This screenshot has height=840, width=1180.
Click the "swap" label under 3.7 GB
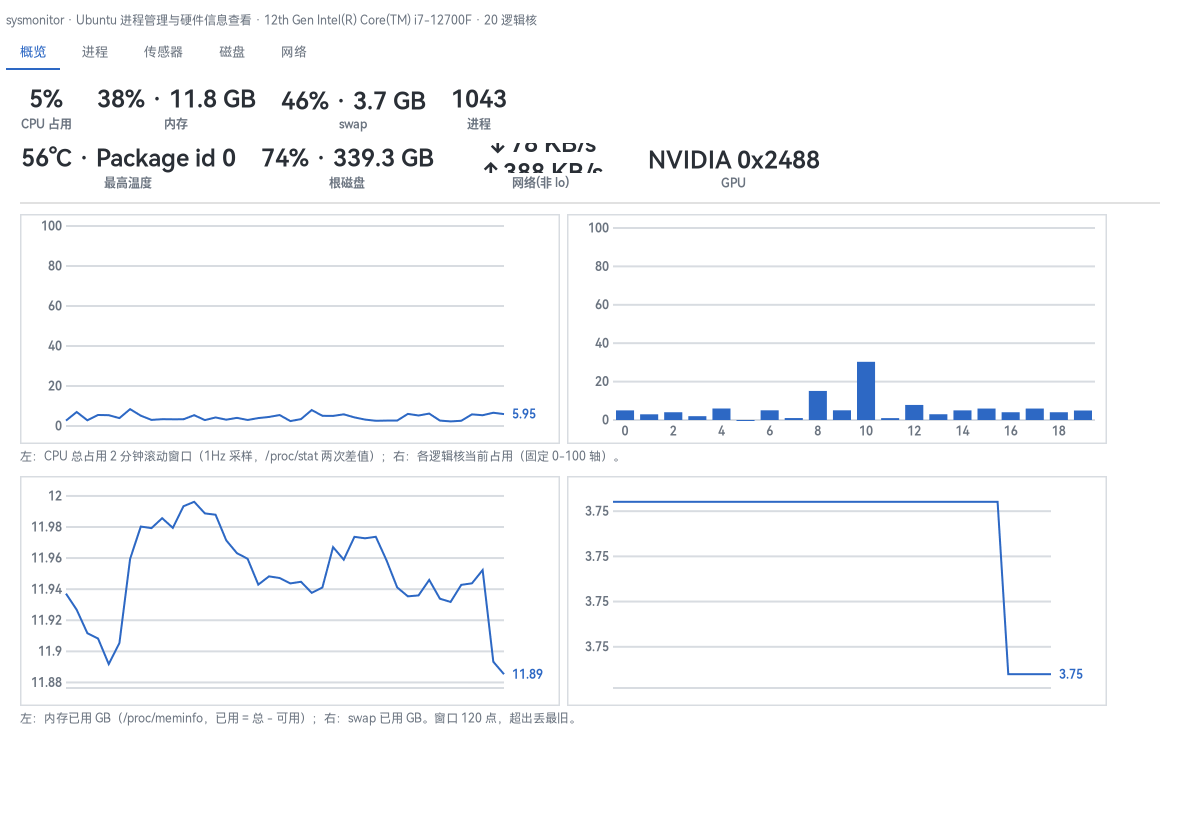click(x=353, y=125)
